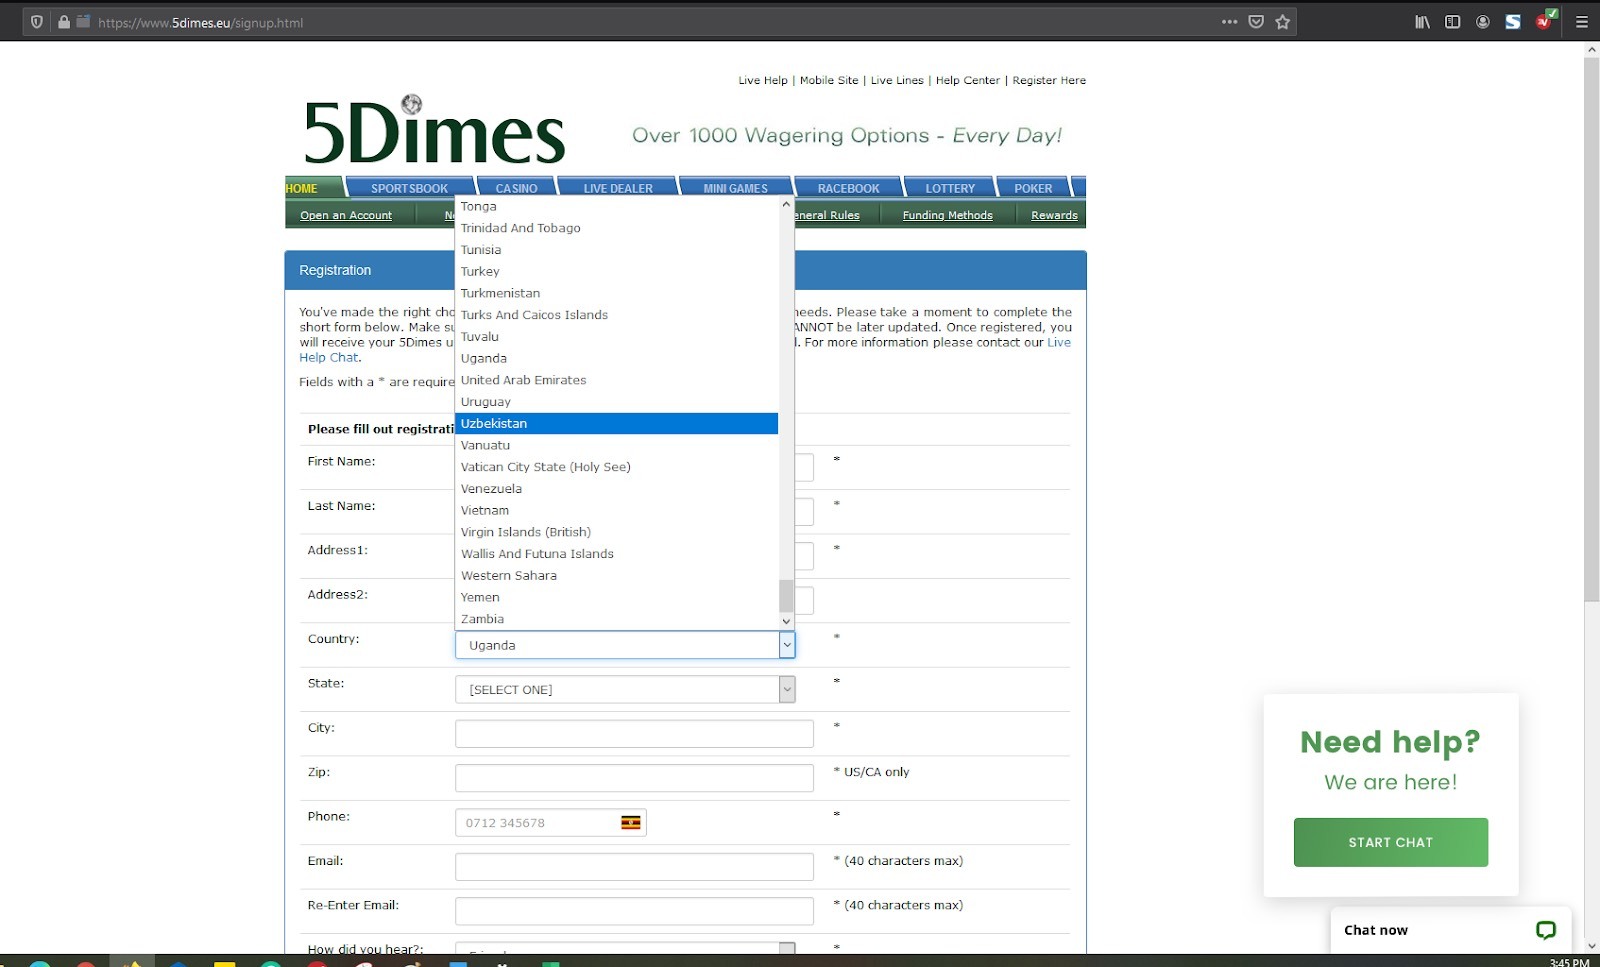Switch to LIVE DEALER tab

click(x=618, y=188)
